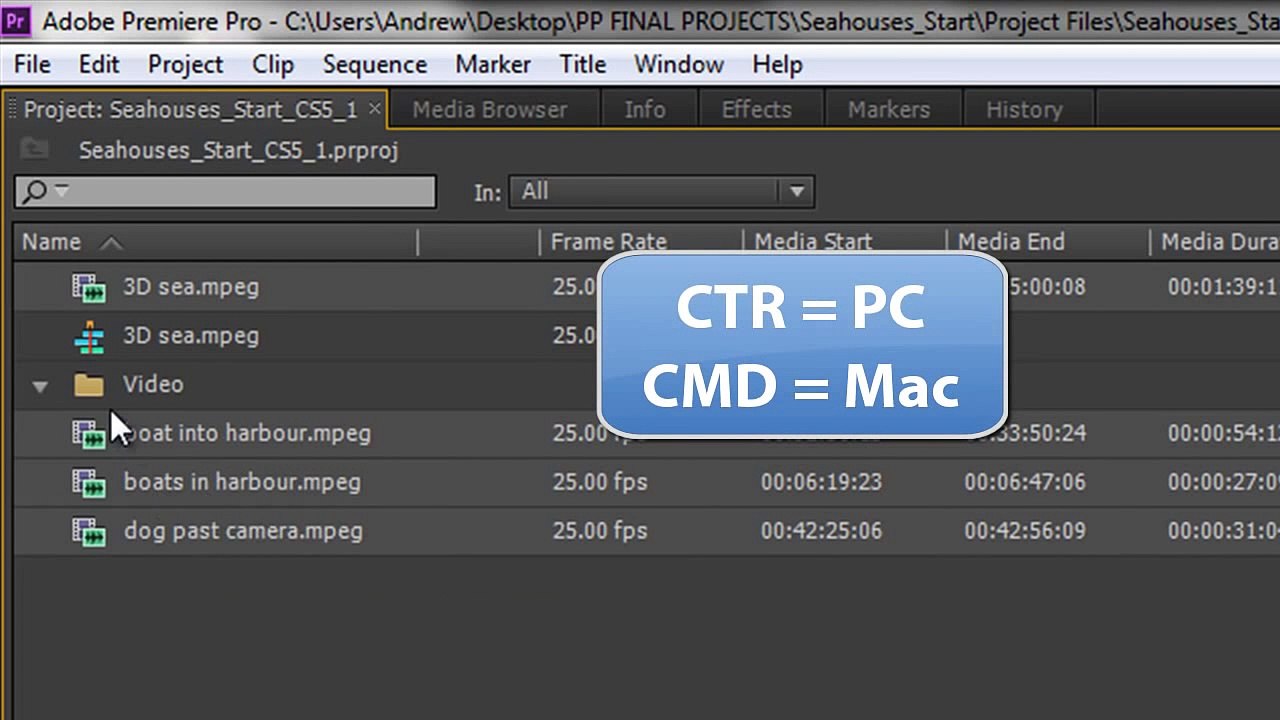Click the clip icon of boats in harbour.mpeg
Viewport: 1280px width, 720px height.
click(x=89, y=483)
